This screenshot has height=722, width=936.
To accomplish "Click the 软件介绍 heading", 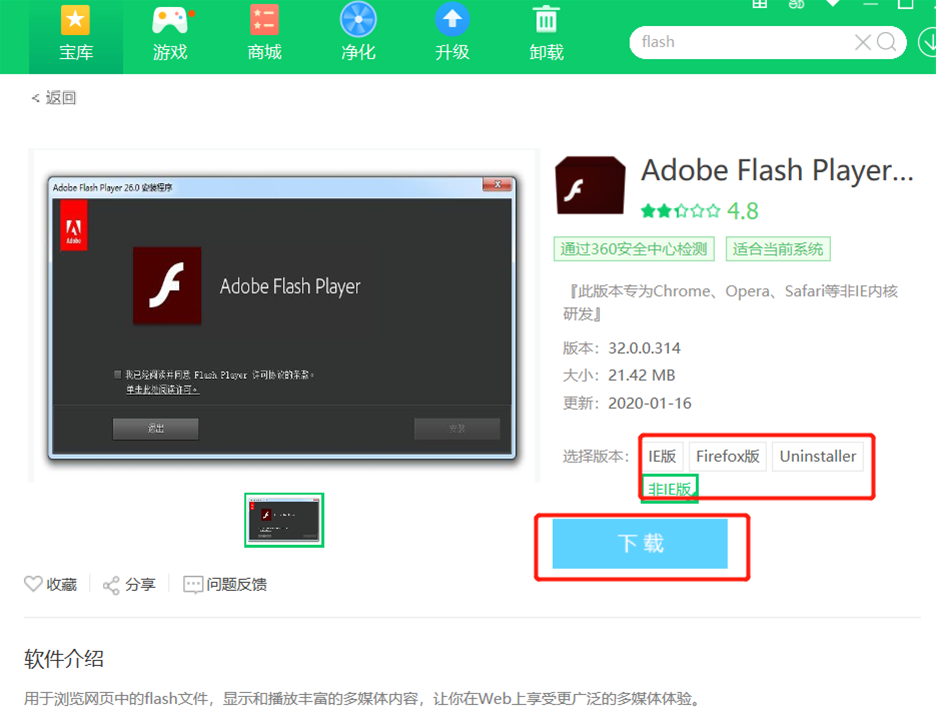I will pyautogui.click(x=64, y=659).
